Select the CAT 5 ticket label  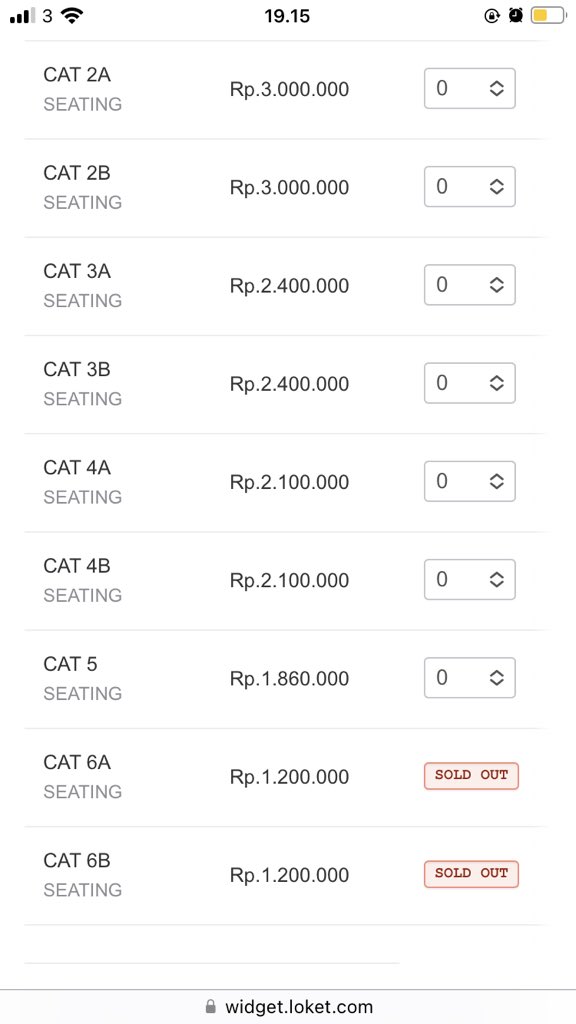pos(70,664)
